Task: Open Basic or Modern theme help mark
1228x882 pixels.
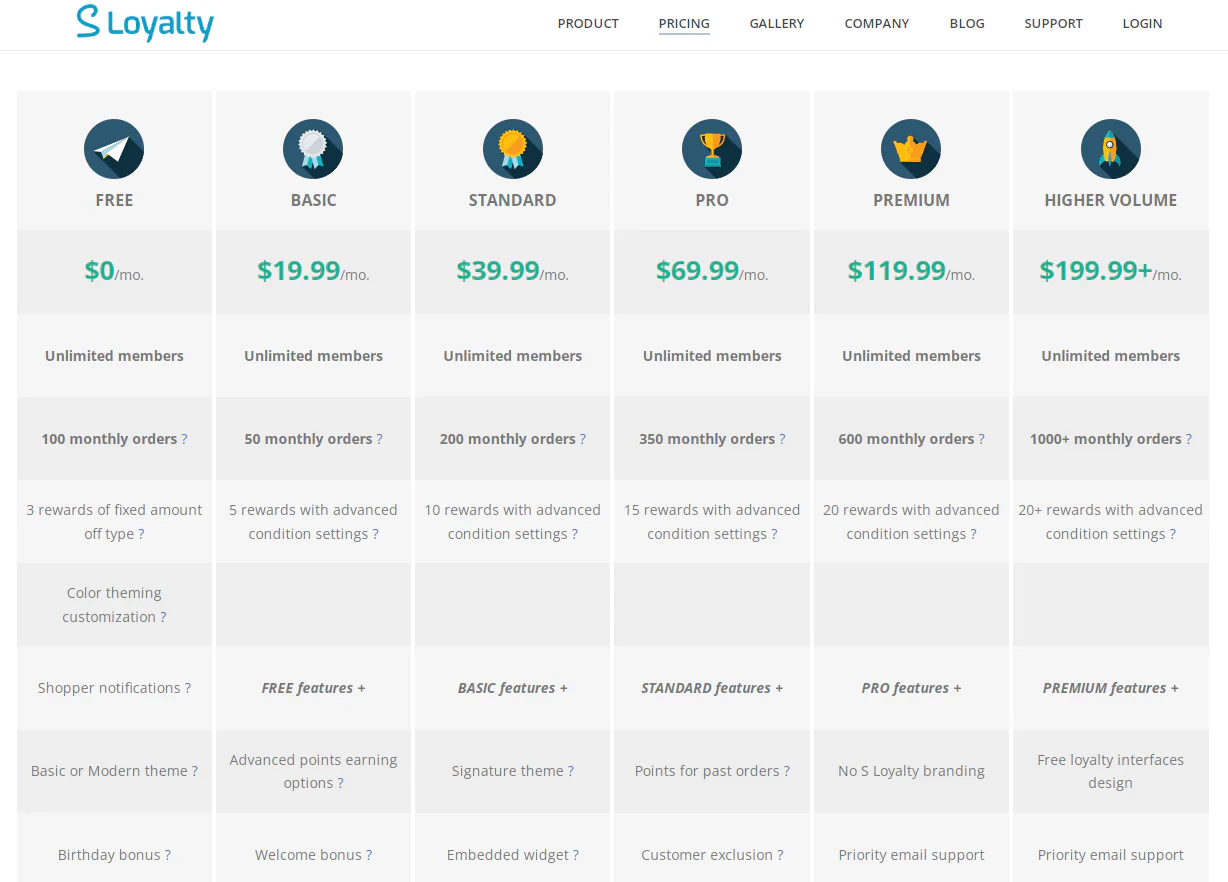Action: 194,771
